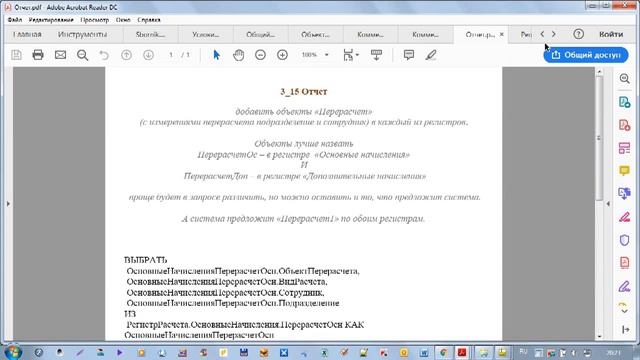Open Organize Pages tool in right pane
The image size is (640, 360).
point(624,148)
